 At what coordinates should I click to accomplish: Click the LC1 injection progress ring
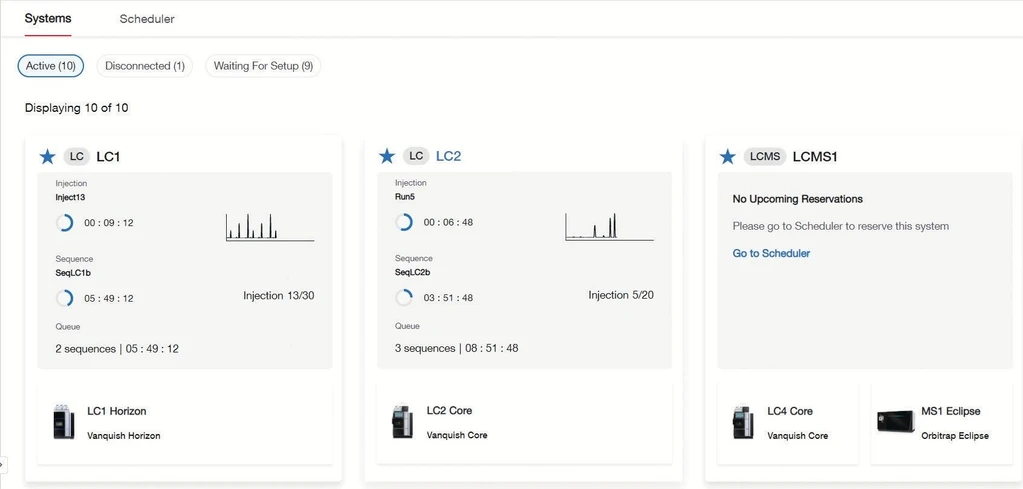pyautogui.click(x=65, y=223)
